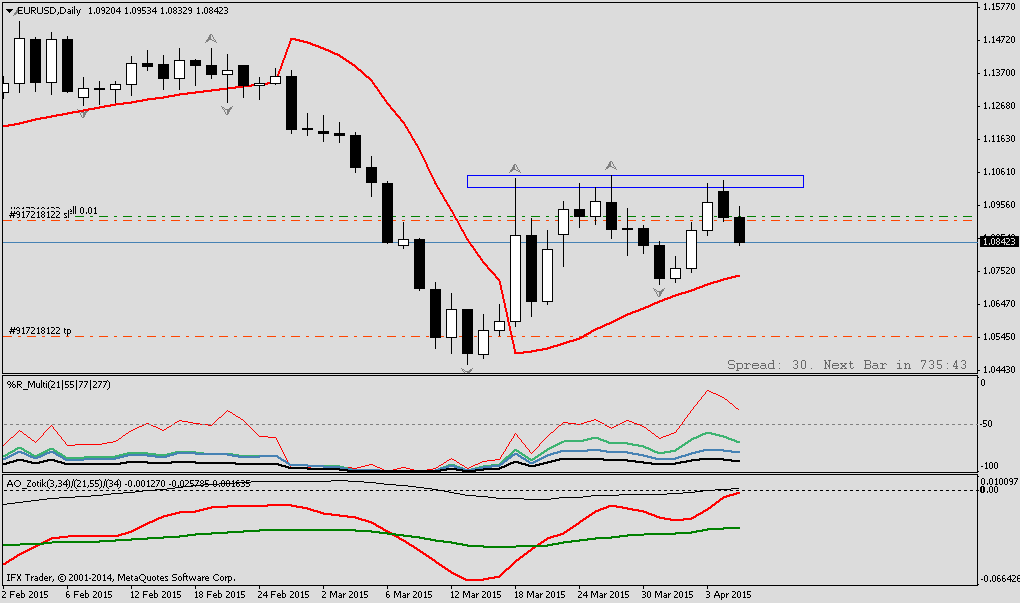
Task: Click the 1.15770 price scale label
Action: pyautogui.click(x=999, y=7)
